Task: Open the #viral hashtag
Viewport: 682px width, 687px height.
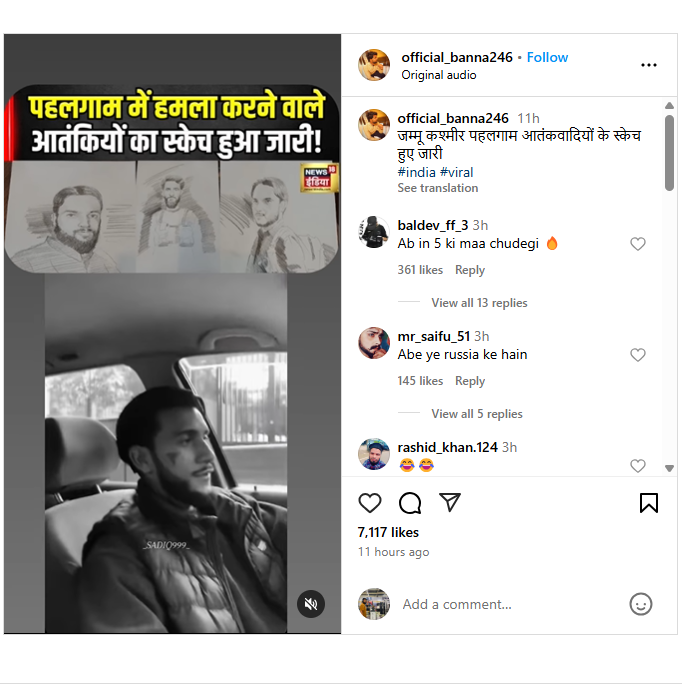Action: click(456, 172)
